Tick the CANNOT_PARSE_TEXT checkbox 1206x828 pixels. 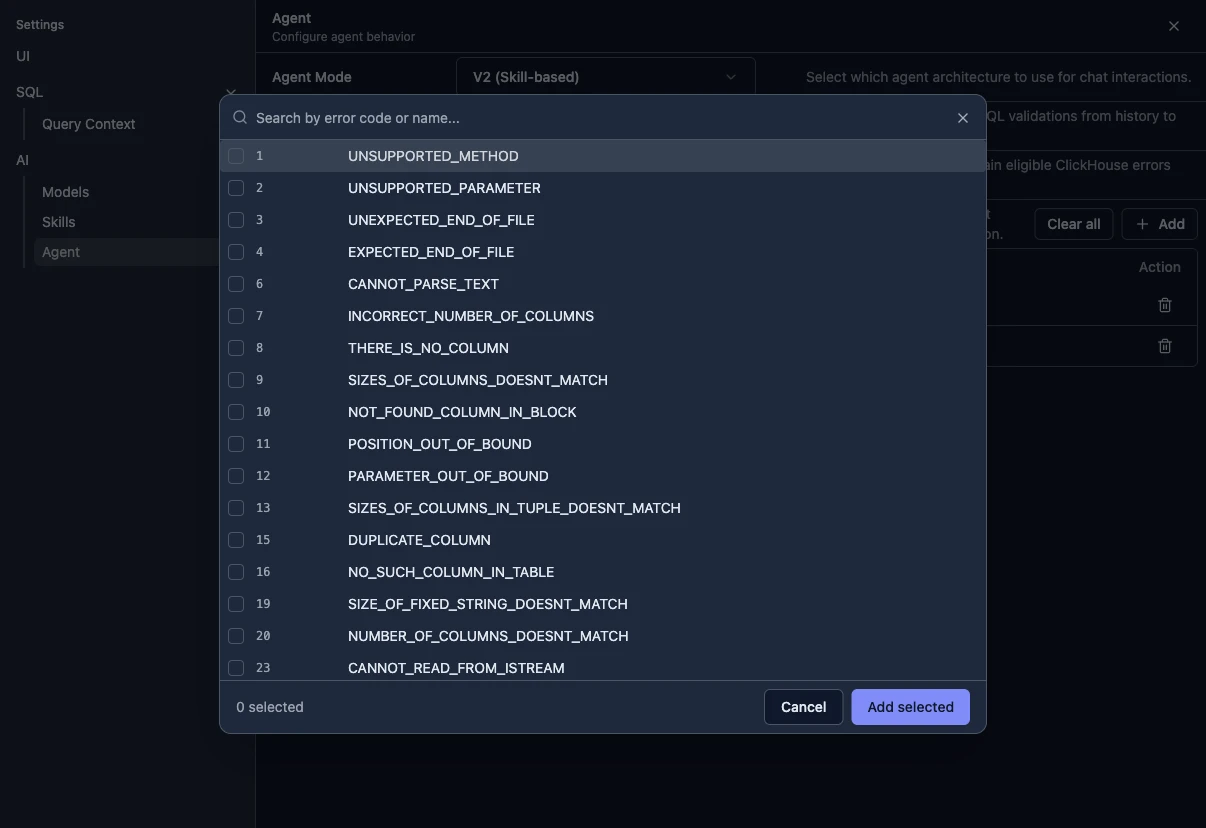237,284
